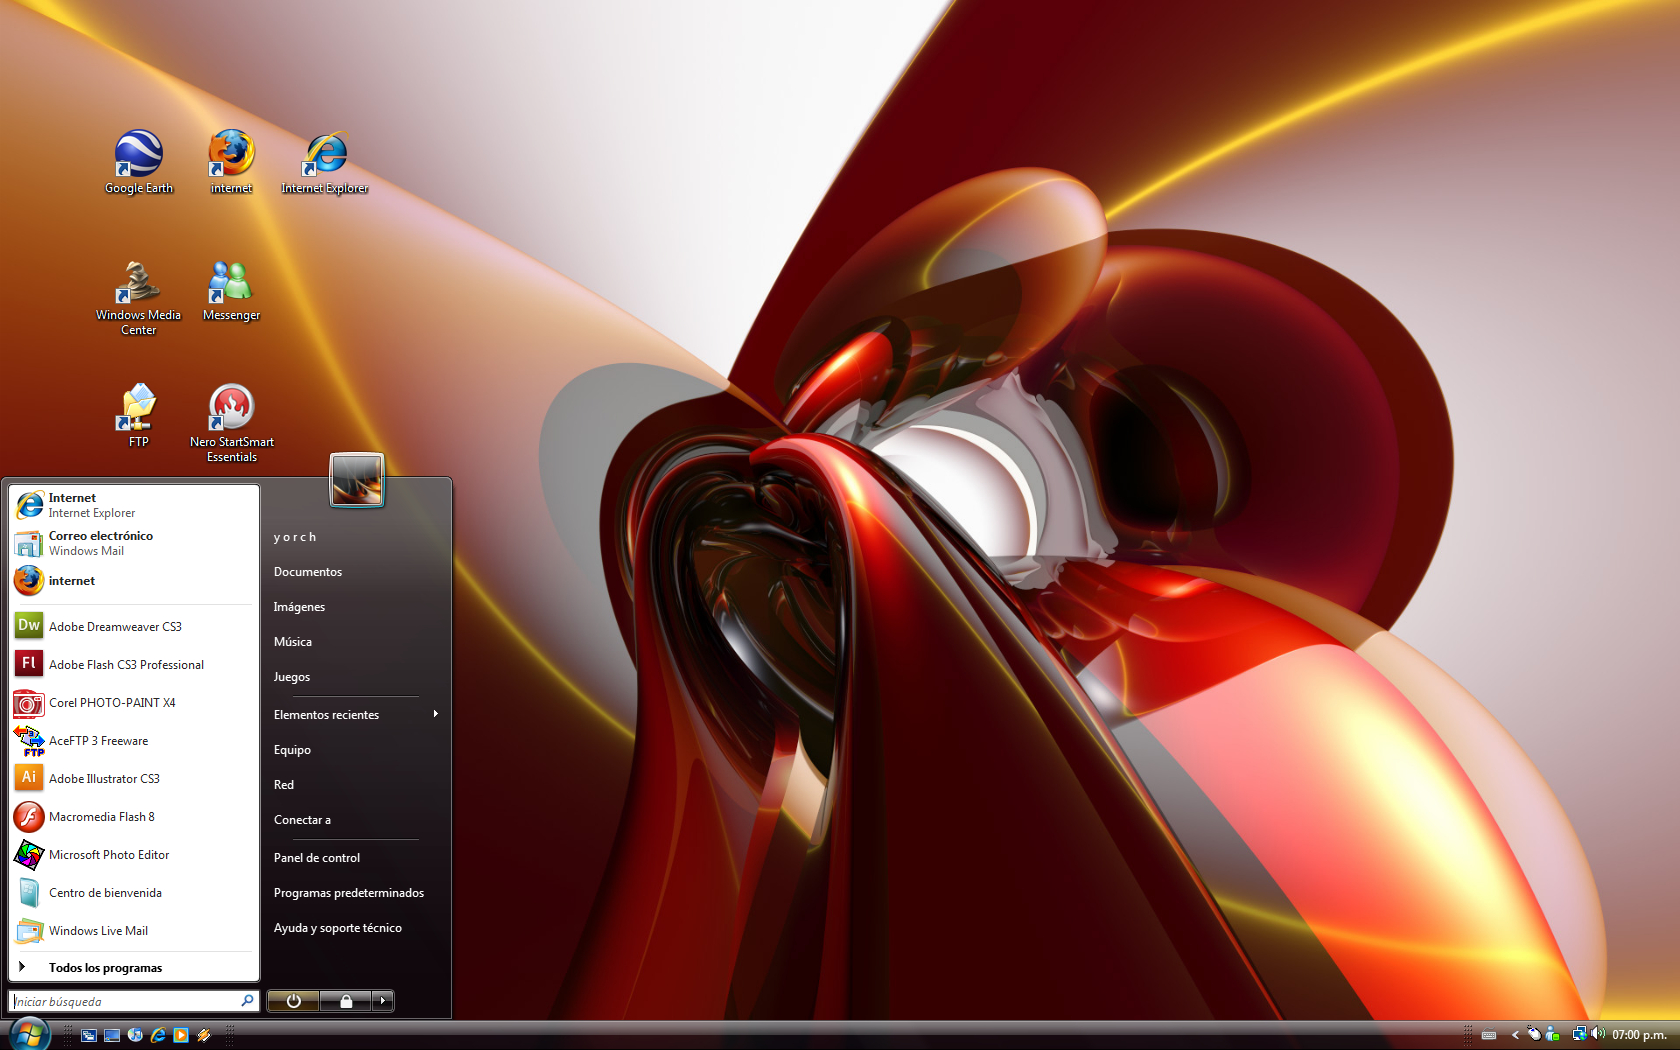Screen dimensions: 1680x1050
Task: Launch Macromedia Flash 8
Action: [x=134, y=816]
